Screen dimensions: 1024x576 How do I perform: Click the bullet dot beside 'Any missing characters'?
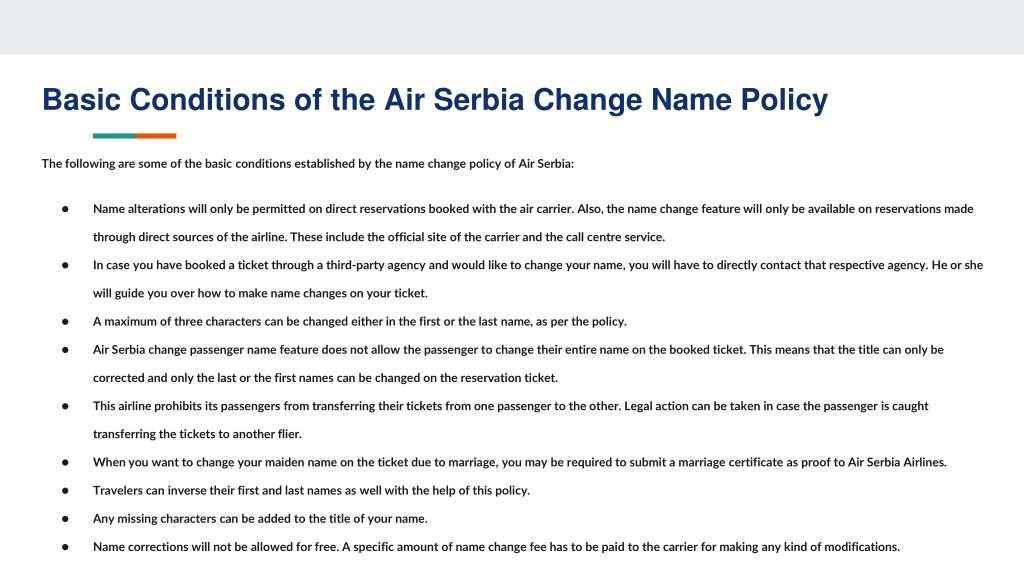(x=65, y=519)
